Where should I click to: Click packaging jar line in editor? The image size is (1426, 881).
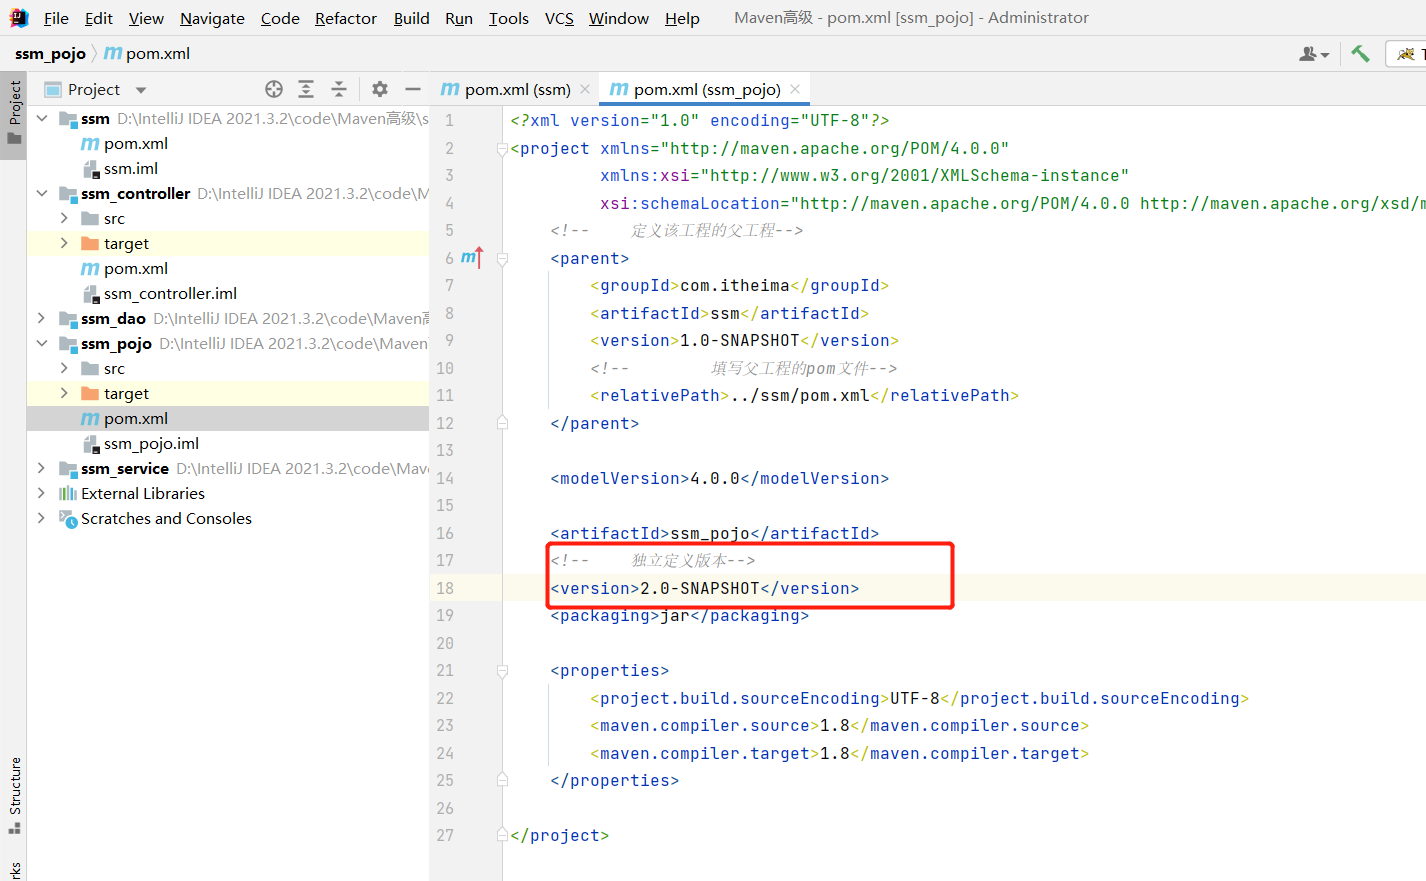pyautogui.click(x=679, y=615)
